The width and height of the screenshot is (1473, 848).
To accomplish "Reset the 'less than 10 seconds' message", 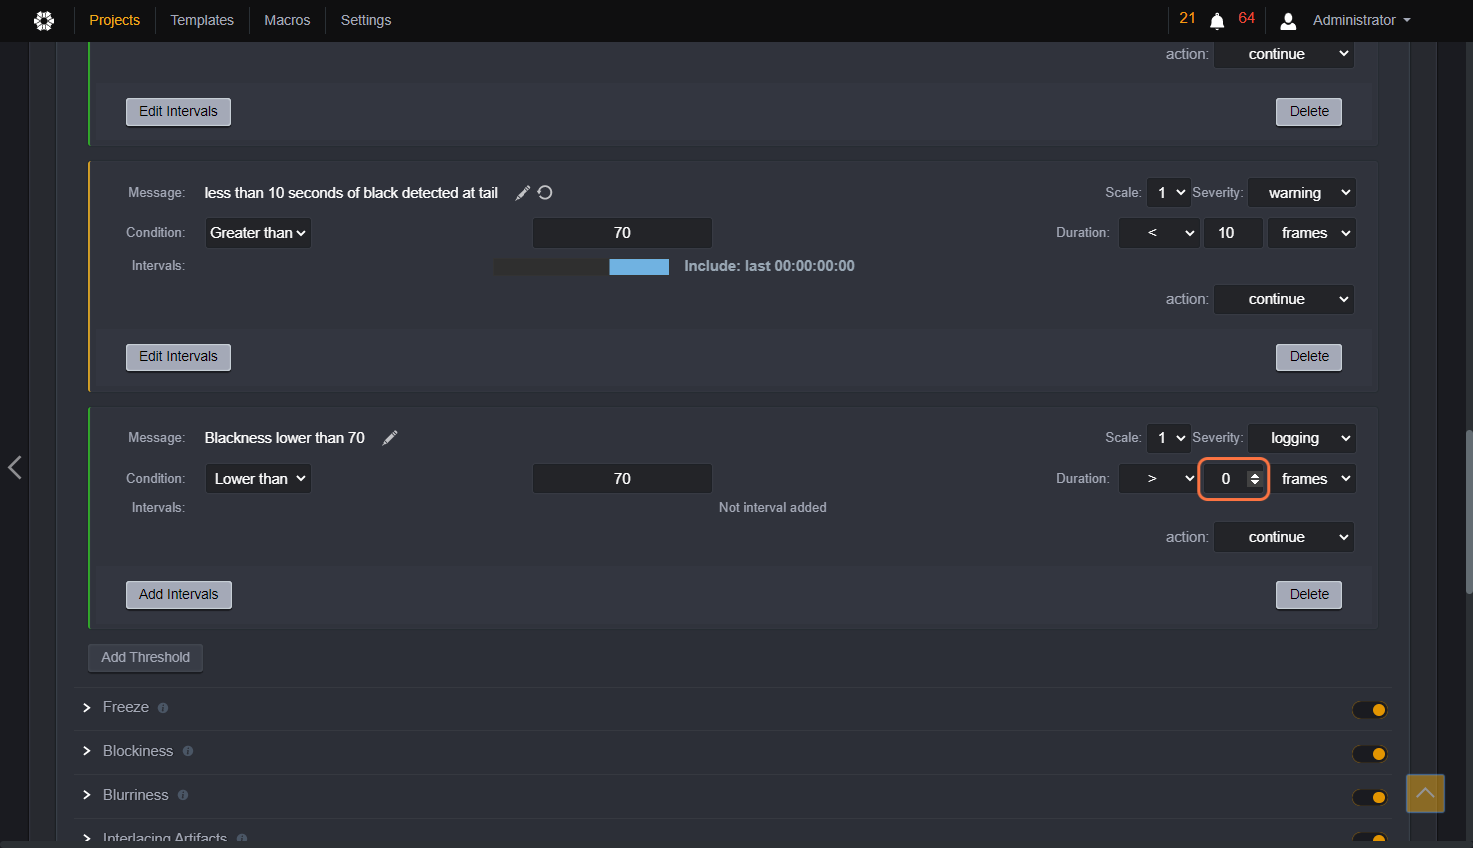I will pos(545,193).
